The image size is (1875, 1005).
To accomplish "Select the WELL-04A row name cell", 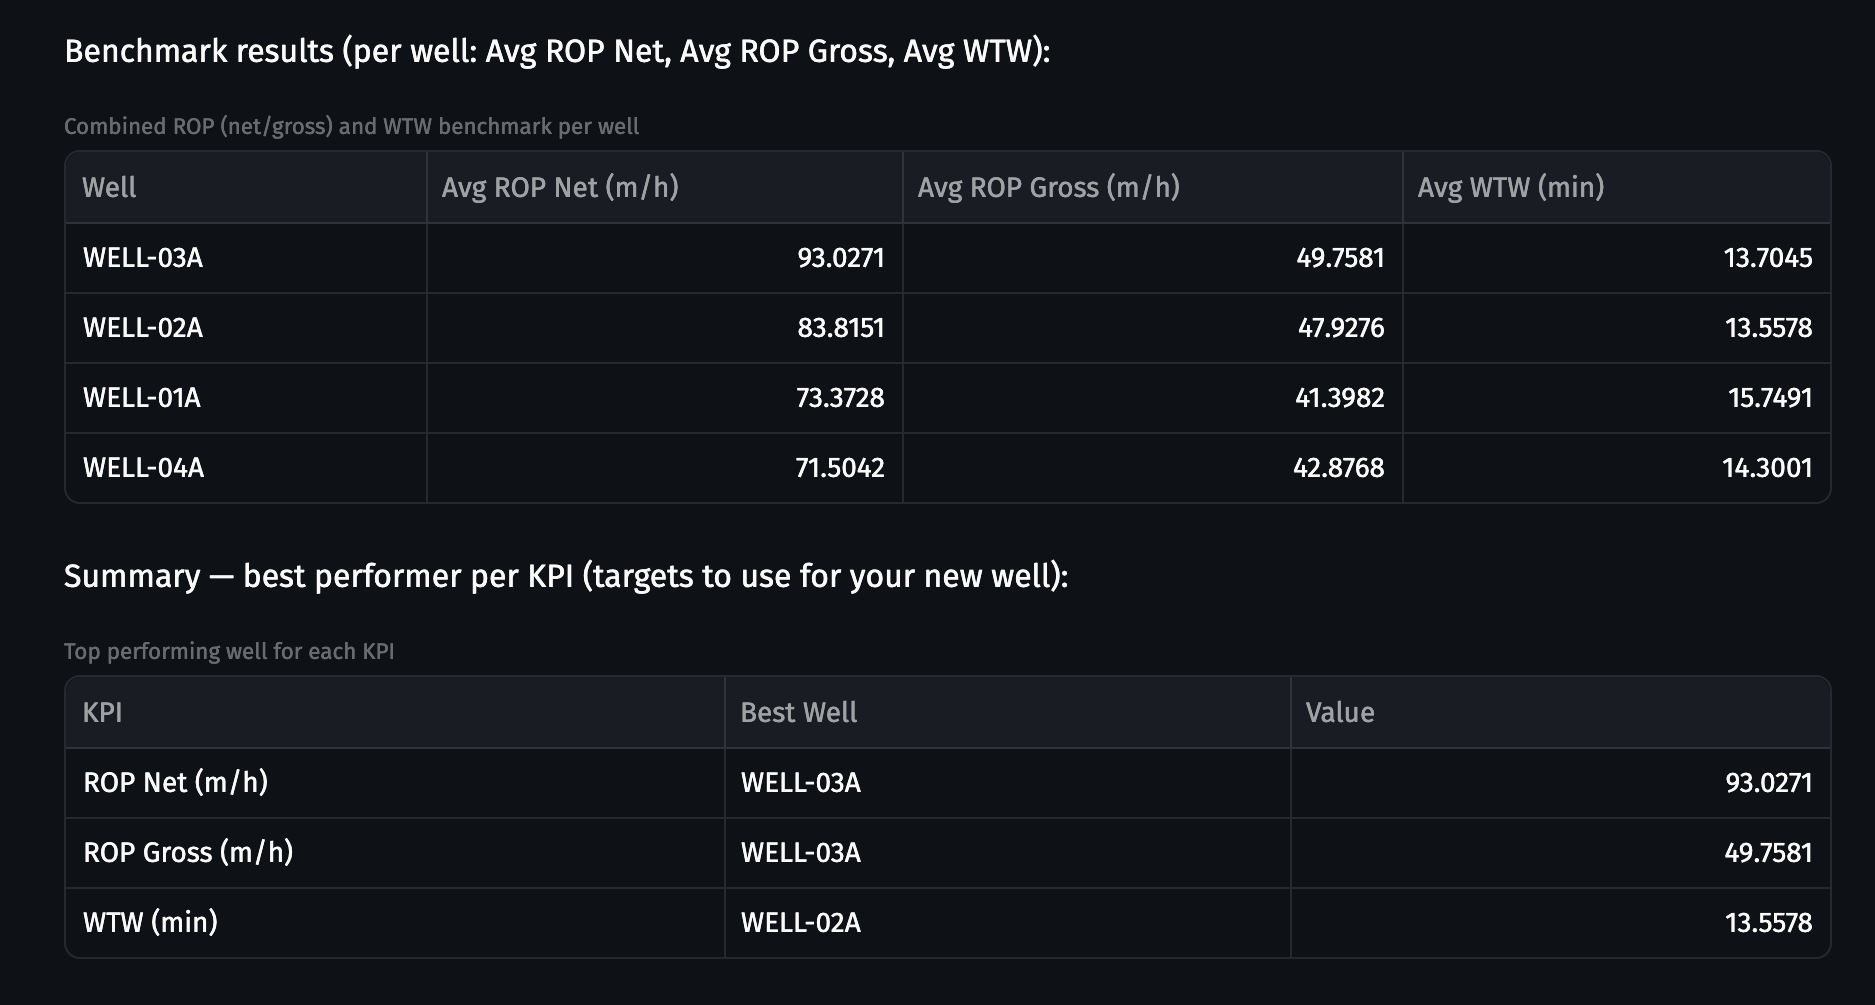I will pos(143,468).
